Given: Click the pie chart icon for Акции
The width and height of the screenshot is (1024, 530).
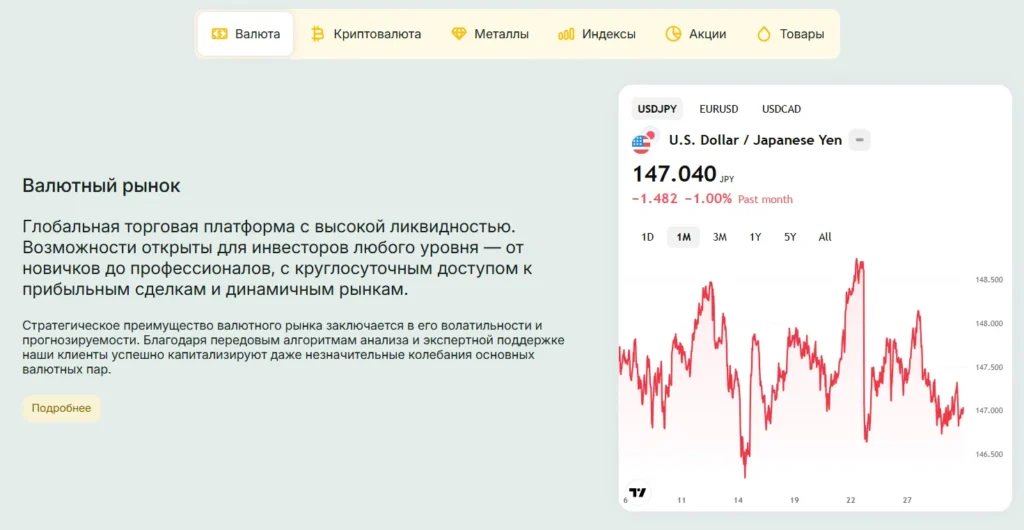Looking at the screenshot, I should pyautogui.click(x=673, y=34).
